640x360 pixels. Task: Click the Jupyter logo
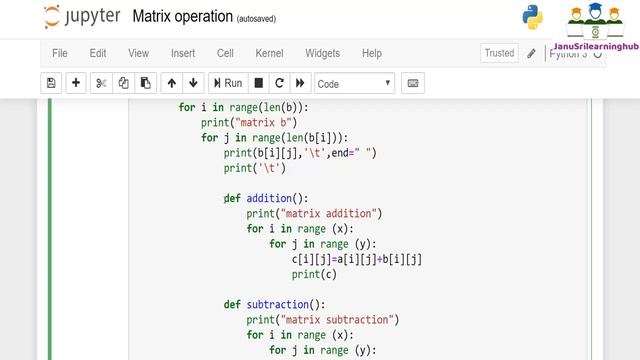click(x=82, y=17)
